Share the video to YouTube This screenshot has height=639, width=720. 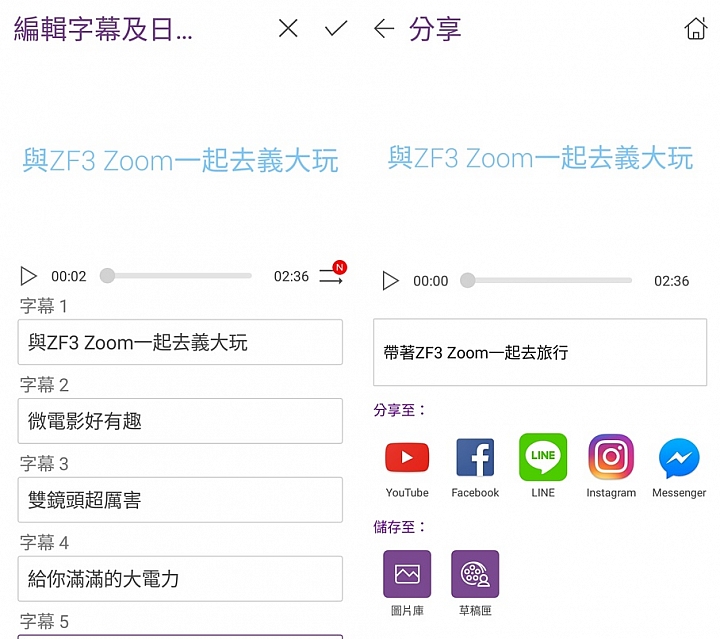[x=407, y=467]
